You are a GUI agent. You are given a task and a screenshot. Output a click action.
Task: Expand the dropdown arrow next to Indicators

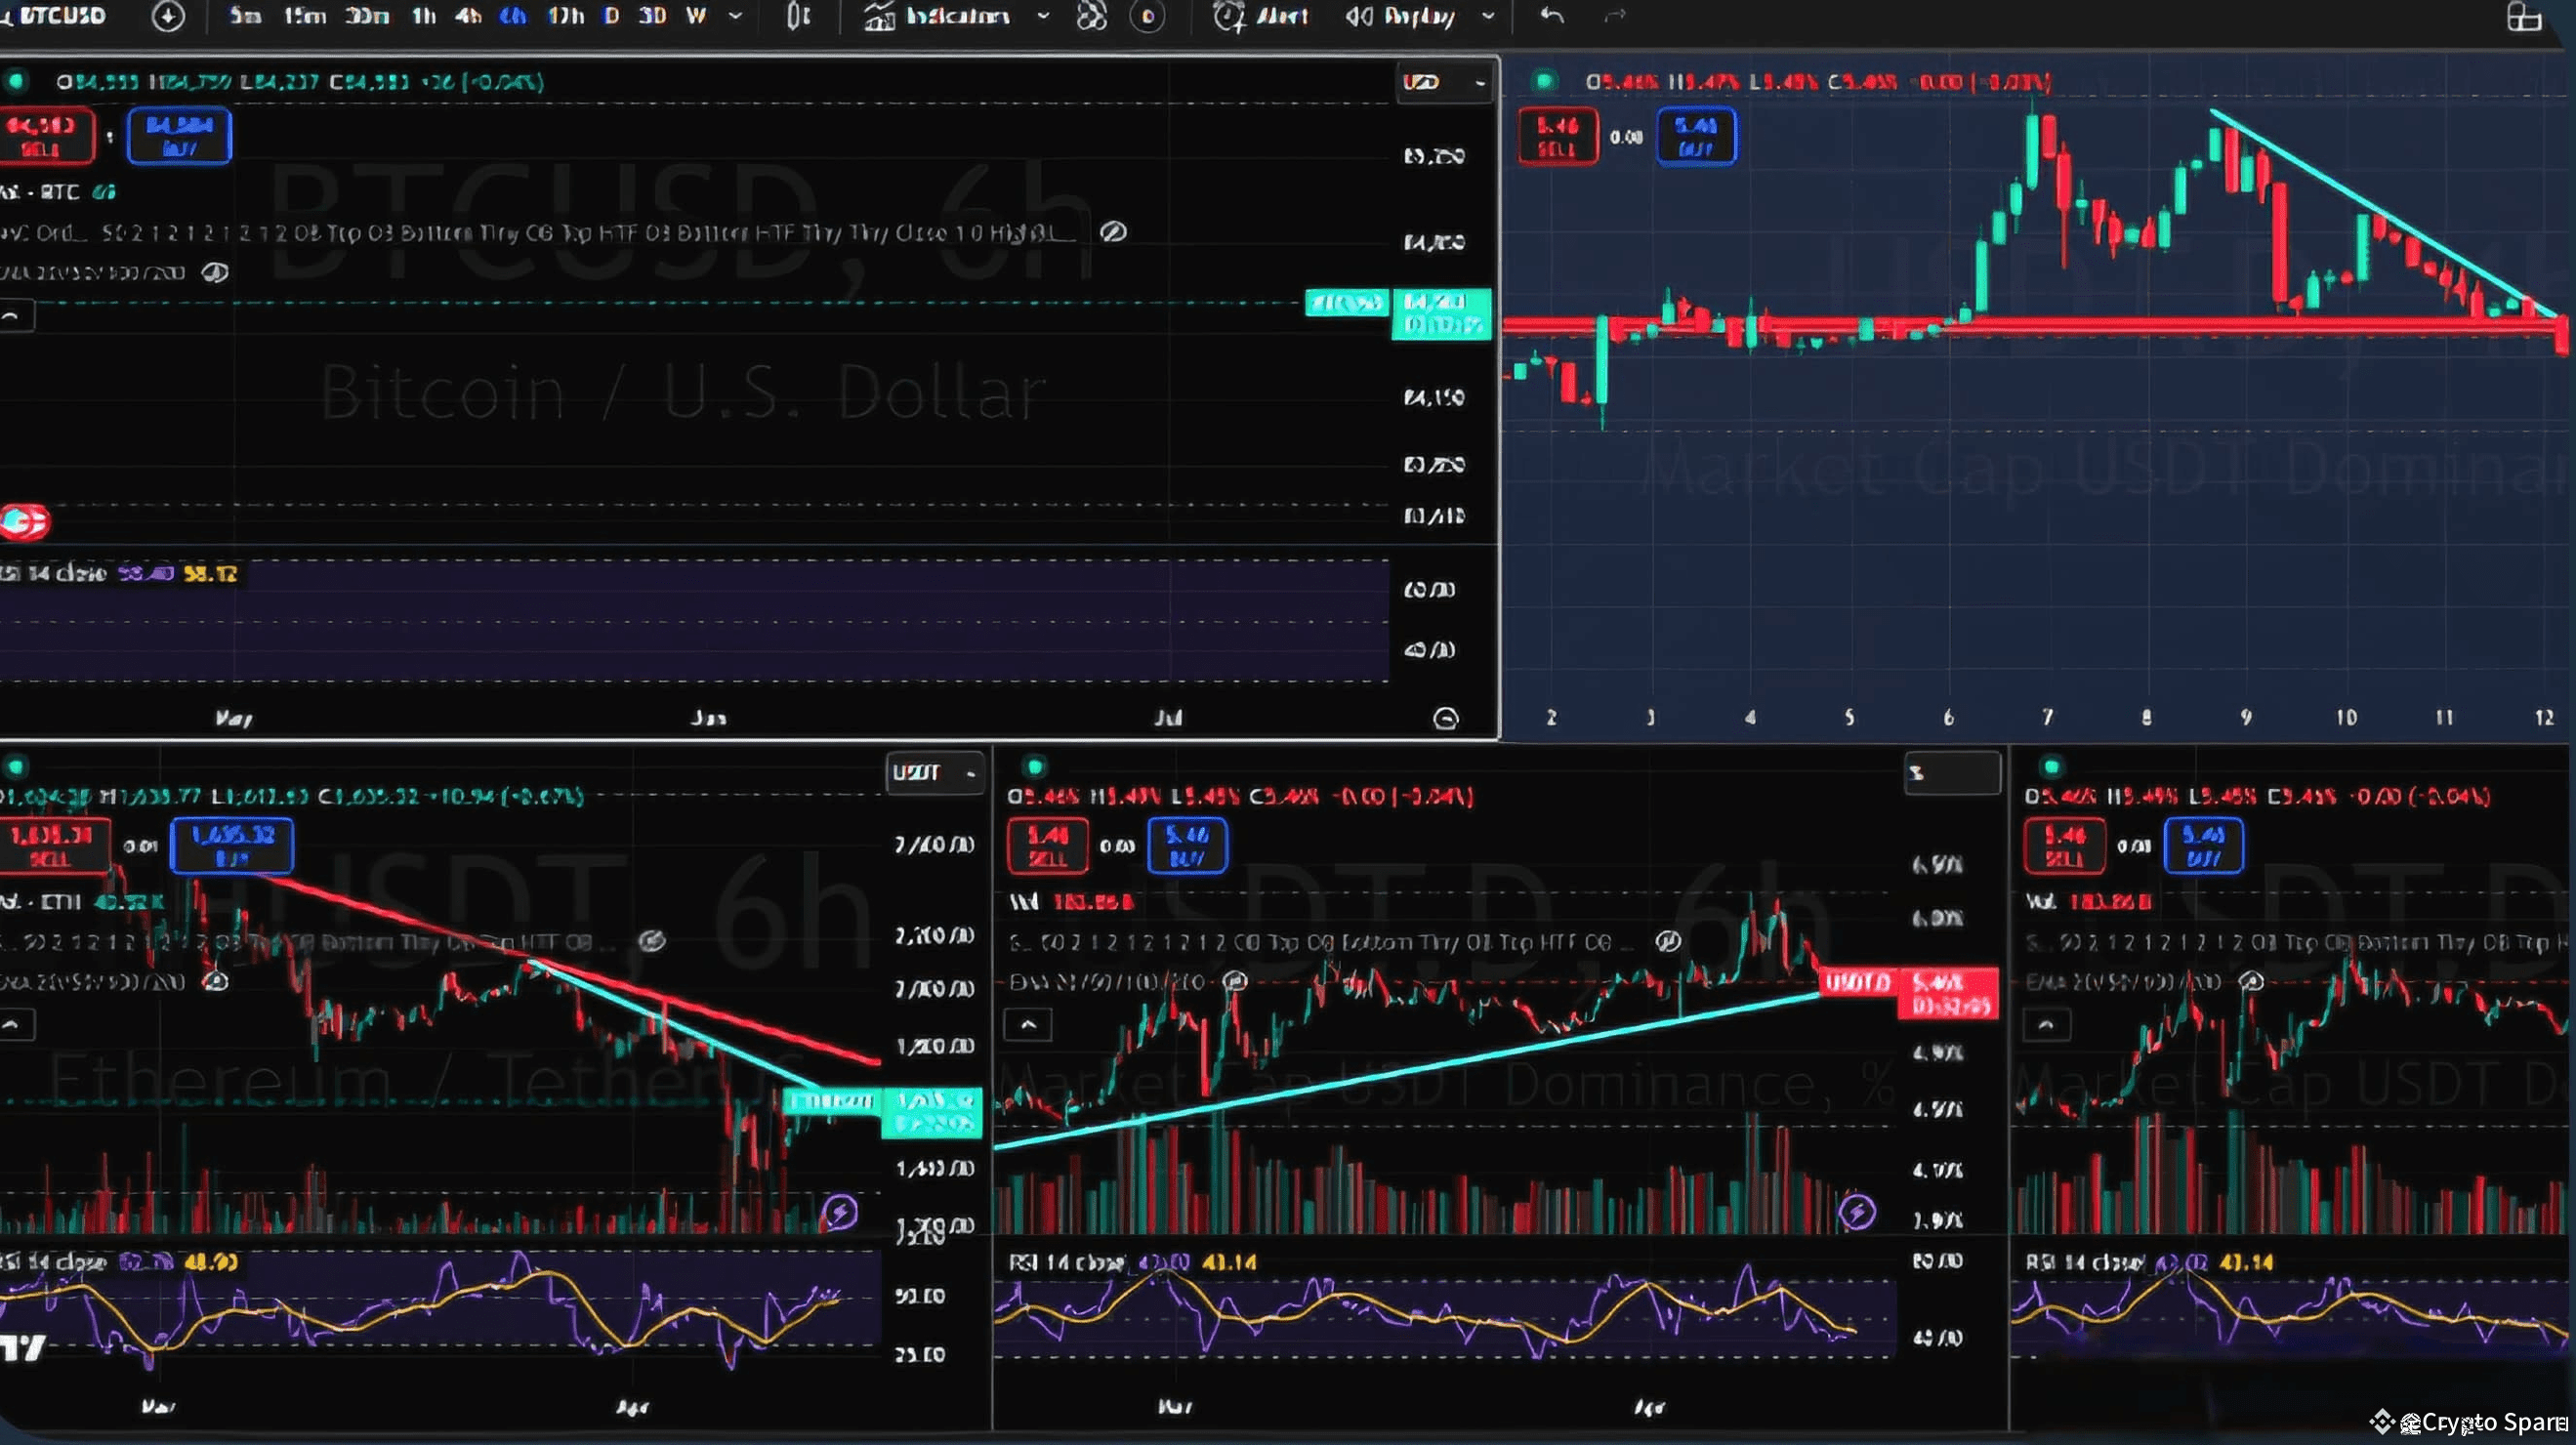pyautogui.click(x=1043, y=16)
